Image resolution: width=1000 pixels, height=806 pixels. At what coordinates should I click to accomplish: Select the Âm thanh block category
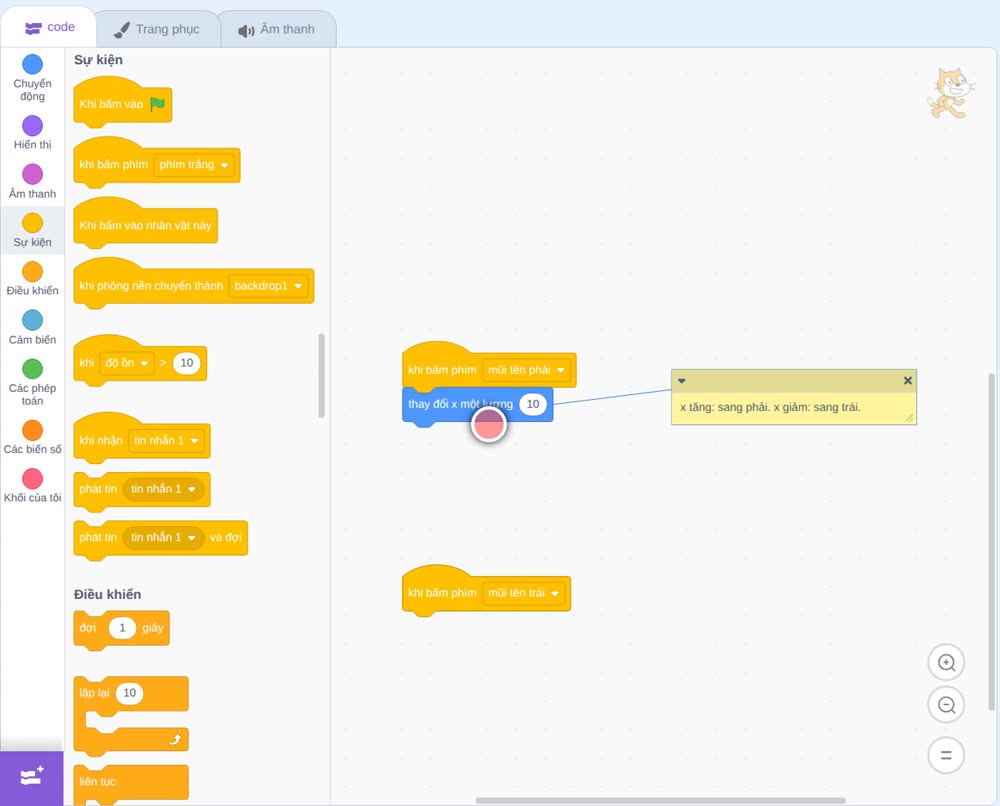click(x=32, y=182)
